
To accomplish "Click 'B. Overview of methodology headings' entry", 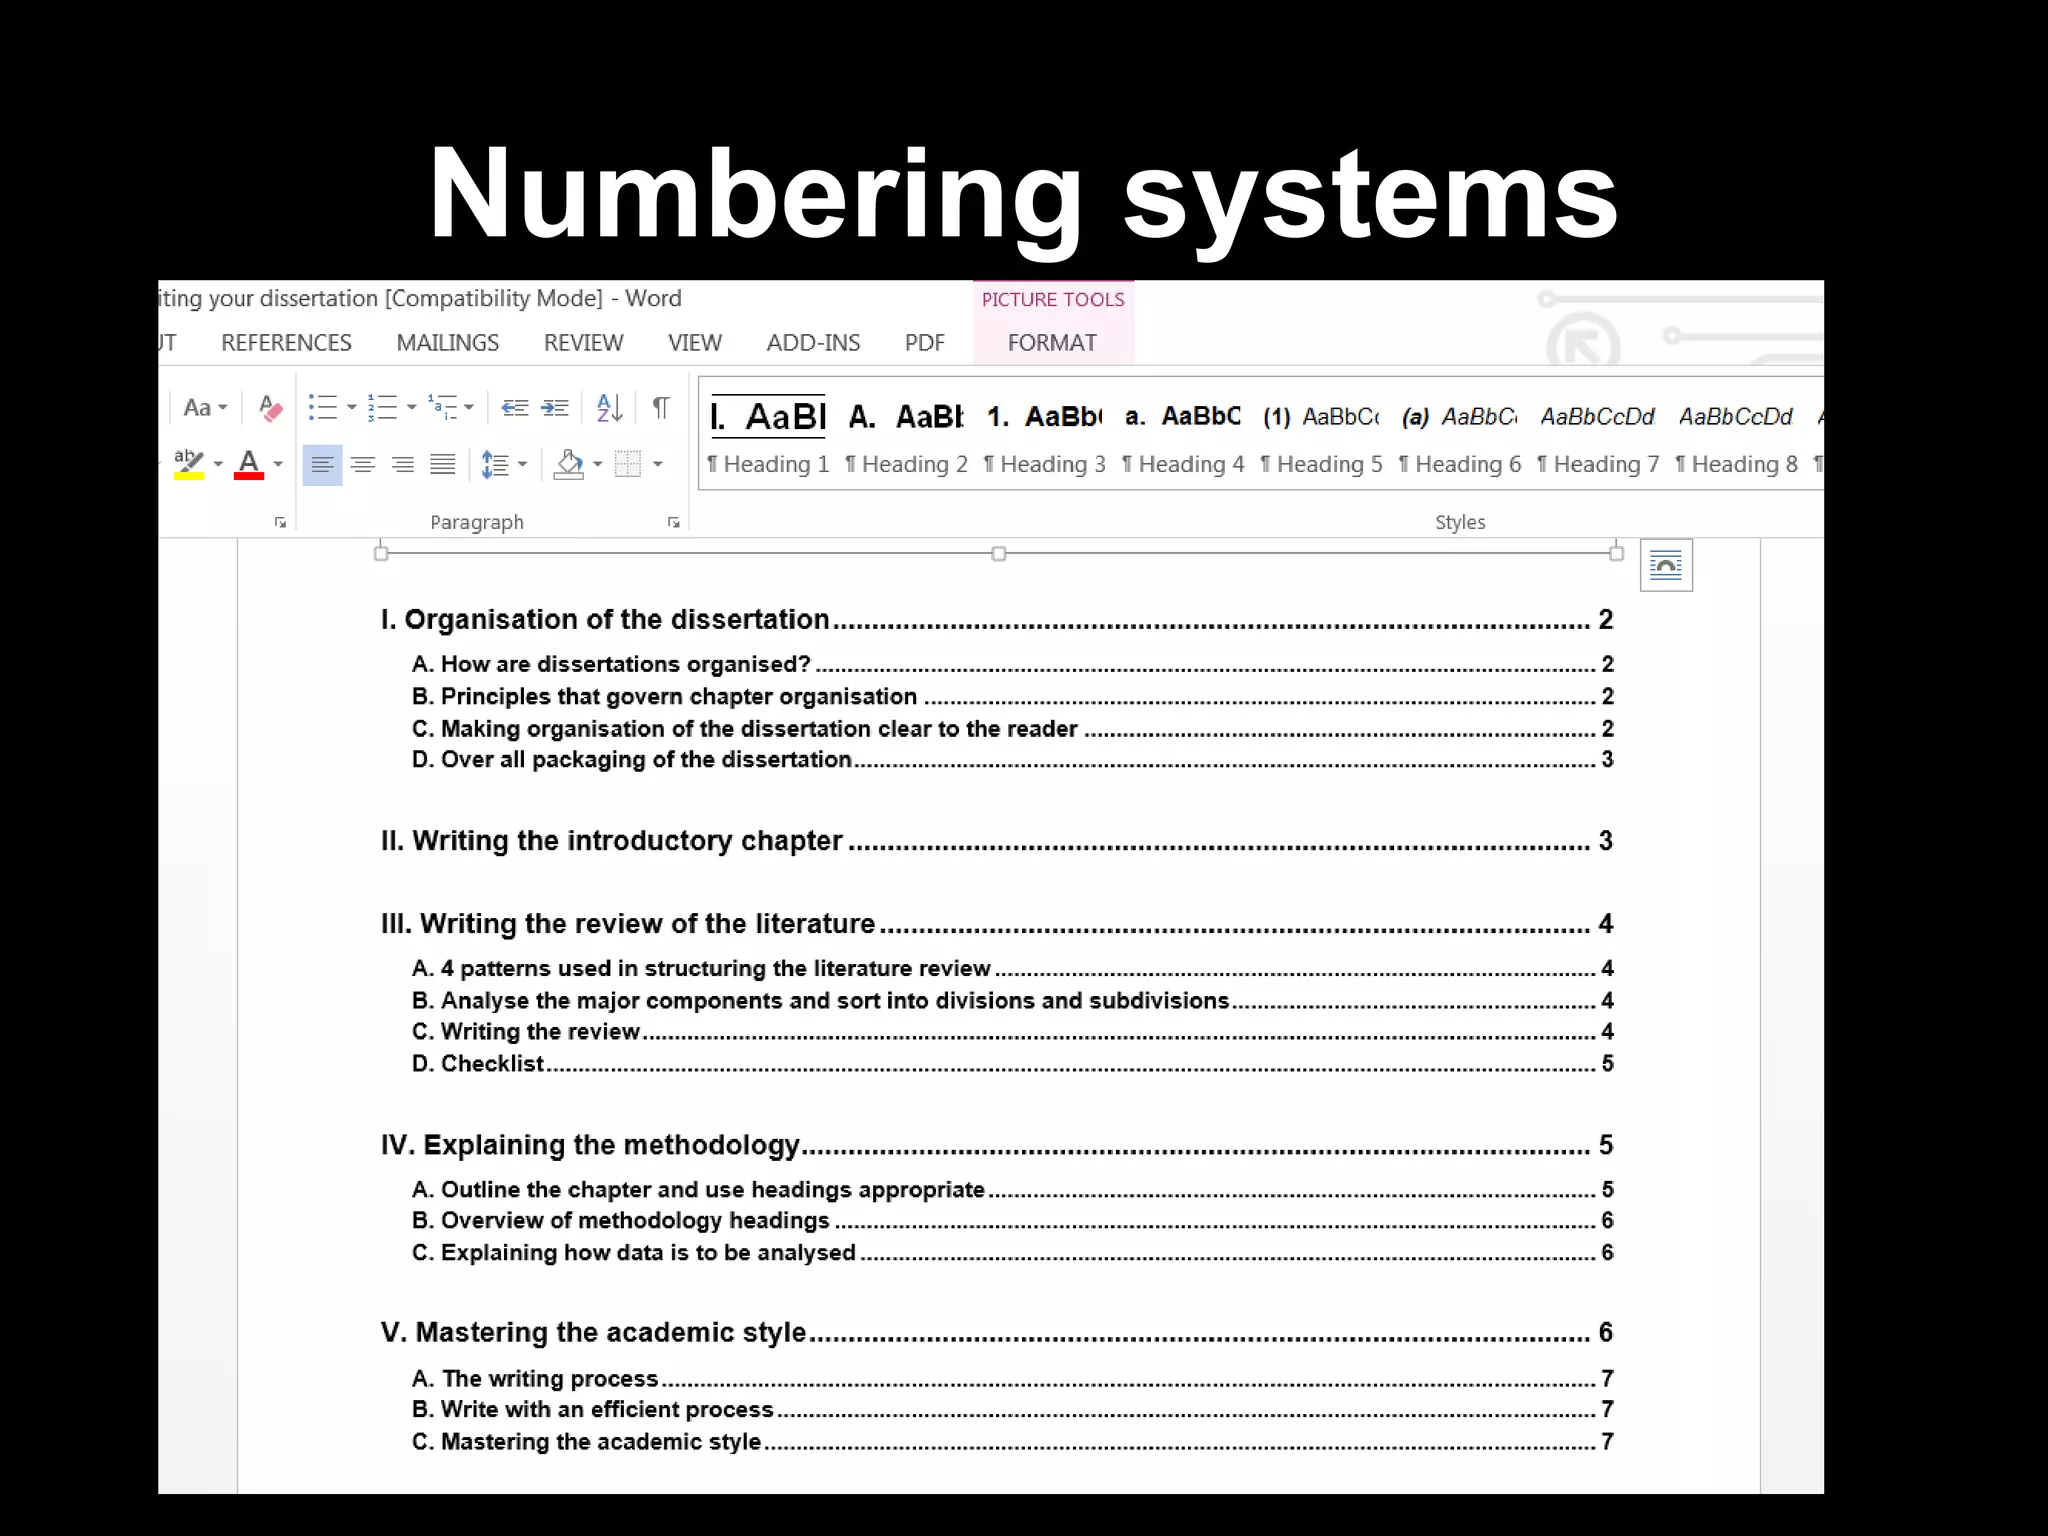I will point(1013,1220).
